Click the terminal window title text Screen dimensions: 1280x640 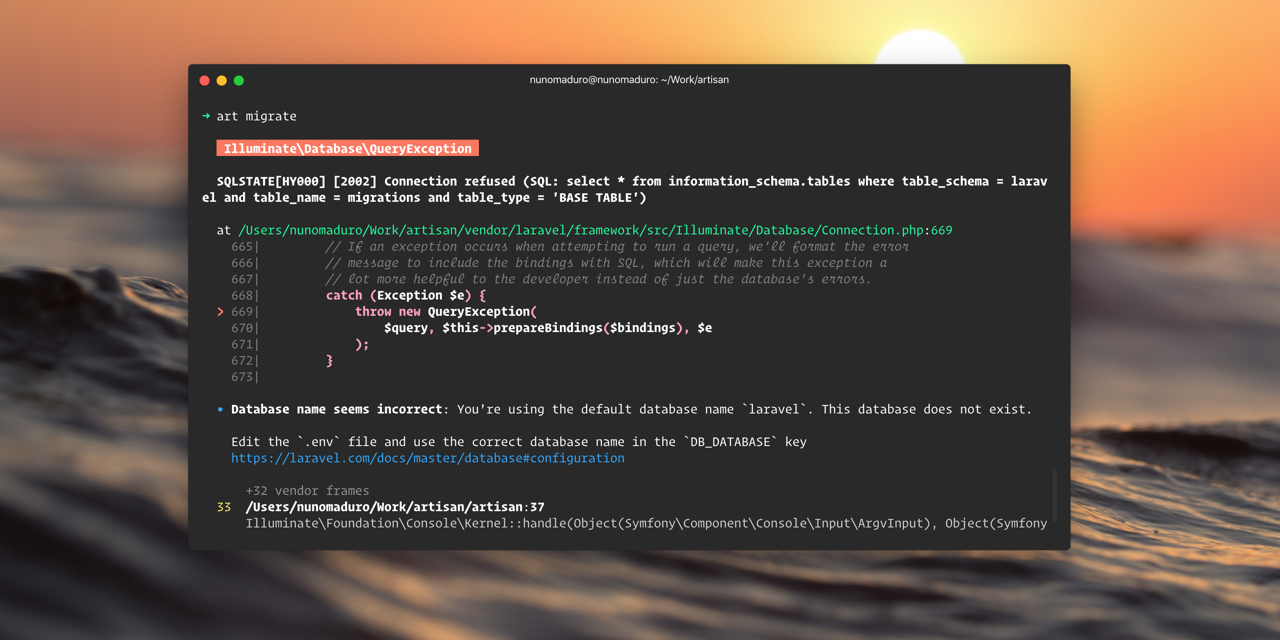[x=629, y=80]
